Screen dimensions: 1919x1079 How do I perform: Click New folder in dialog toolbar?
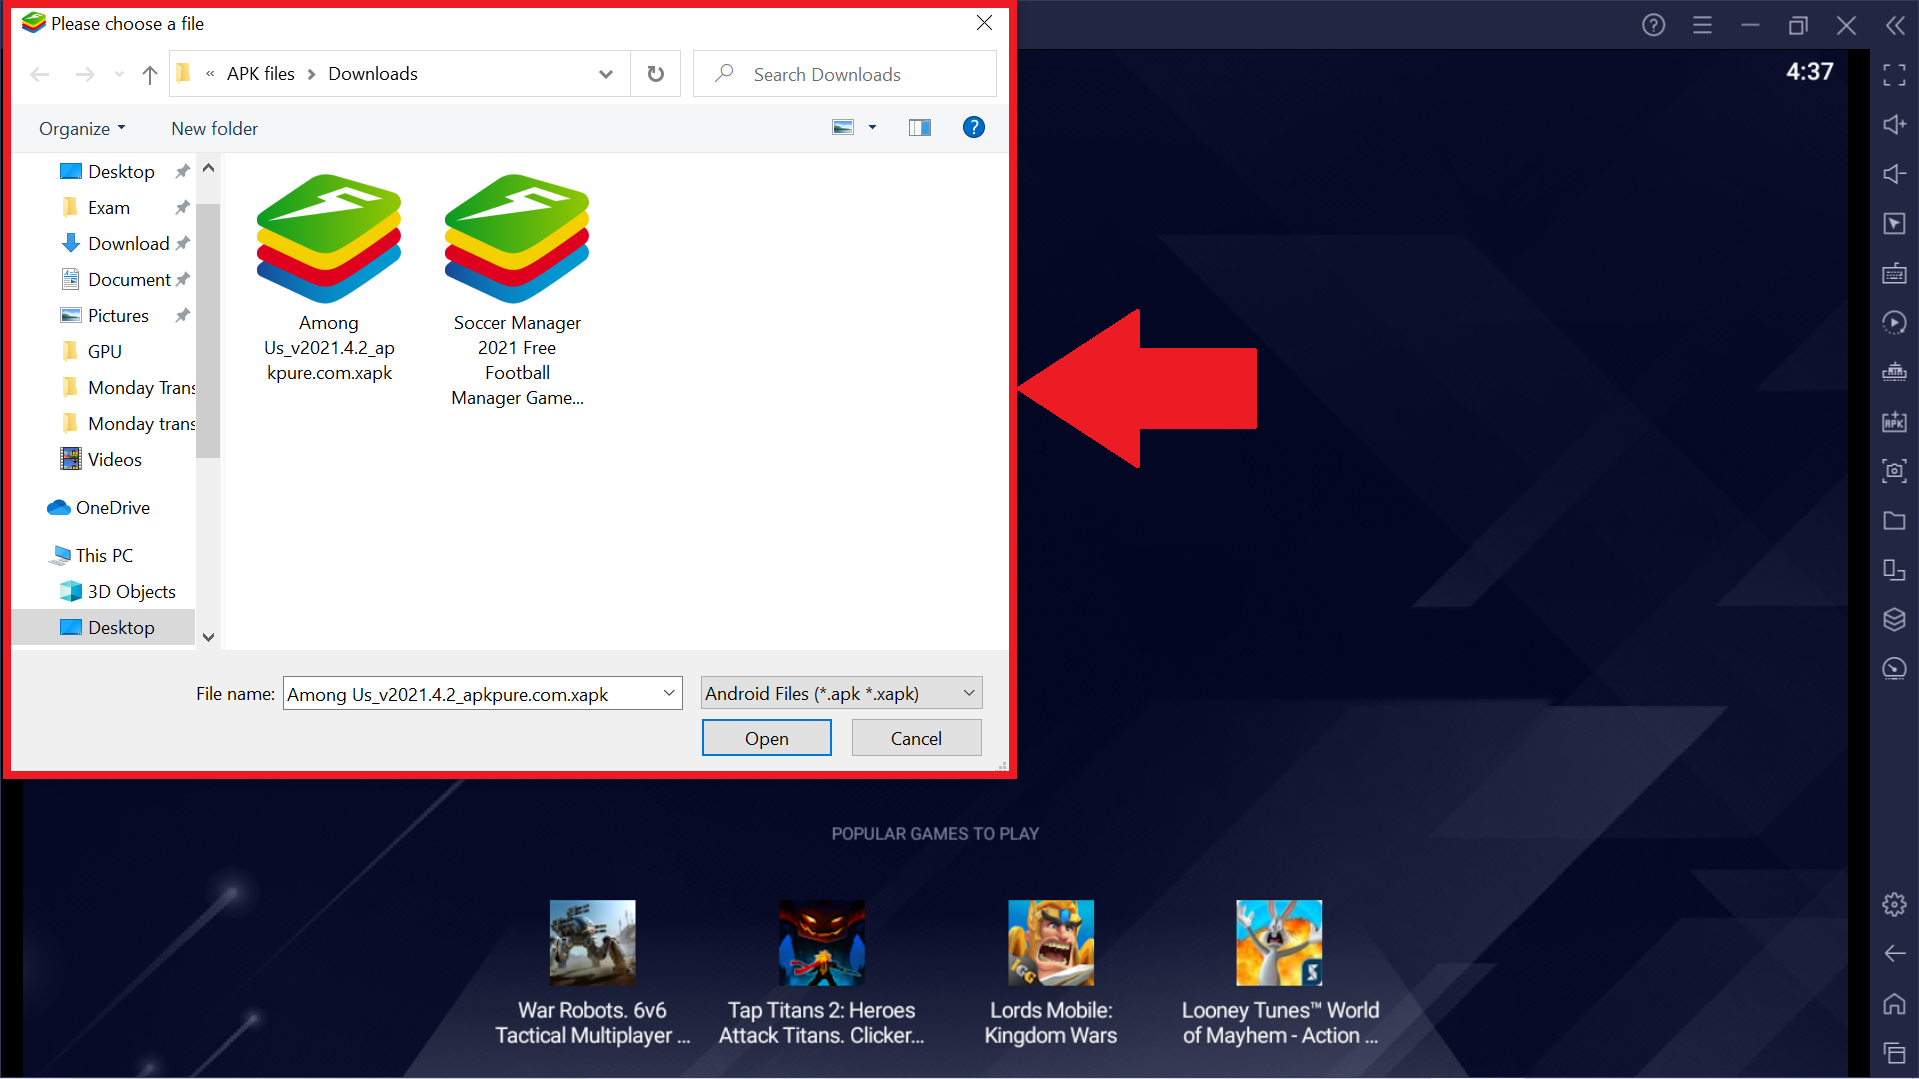(x=215, y=129)
